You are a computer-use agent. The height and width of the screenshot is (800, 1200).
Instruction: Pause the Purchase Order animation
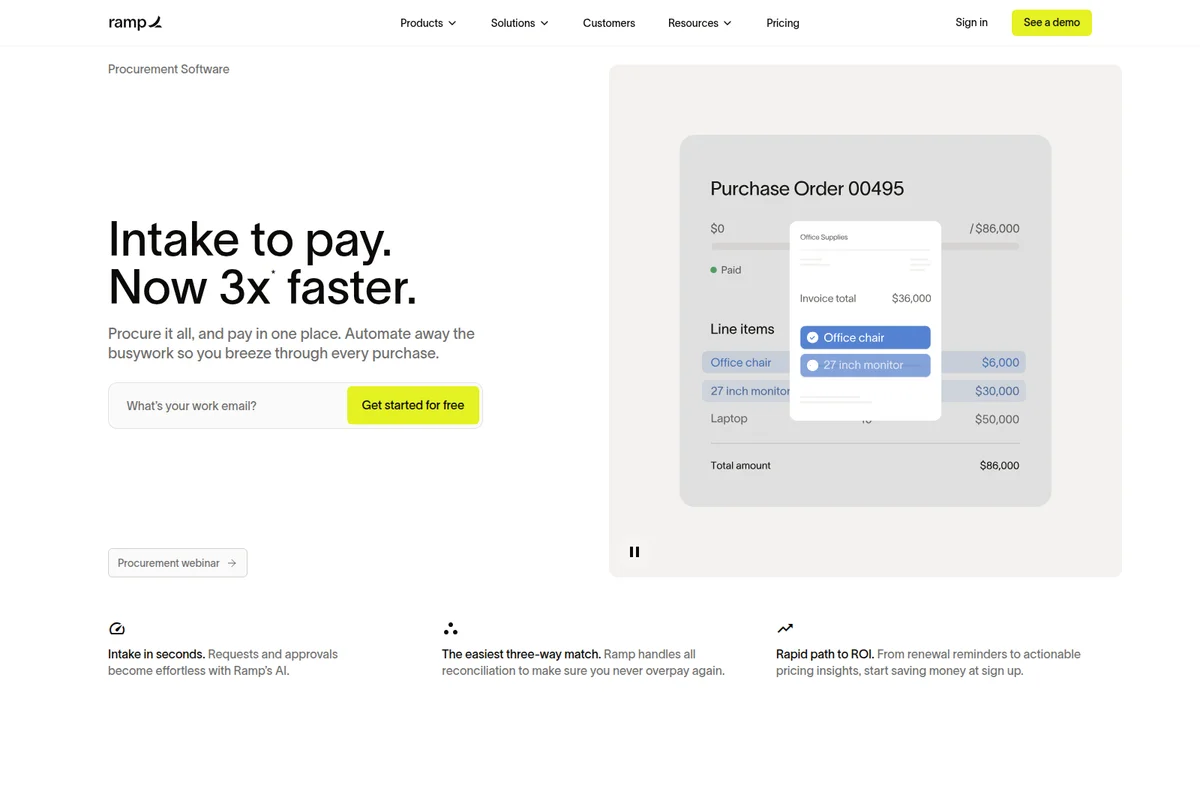coord(634,551)
